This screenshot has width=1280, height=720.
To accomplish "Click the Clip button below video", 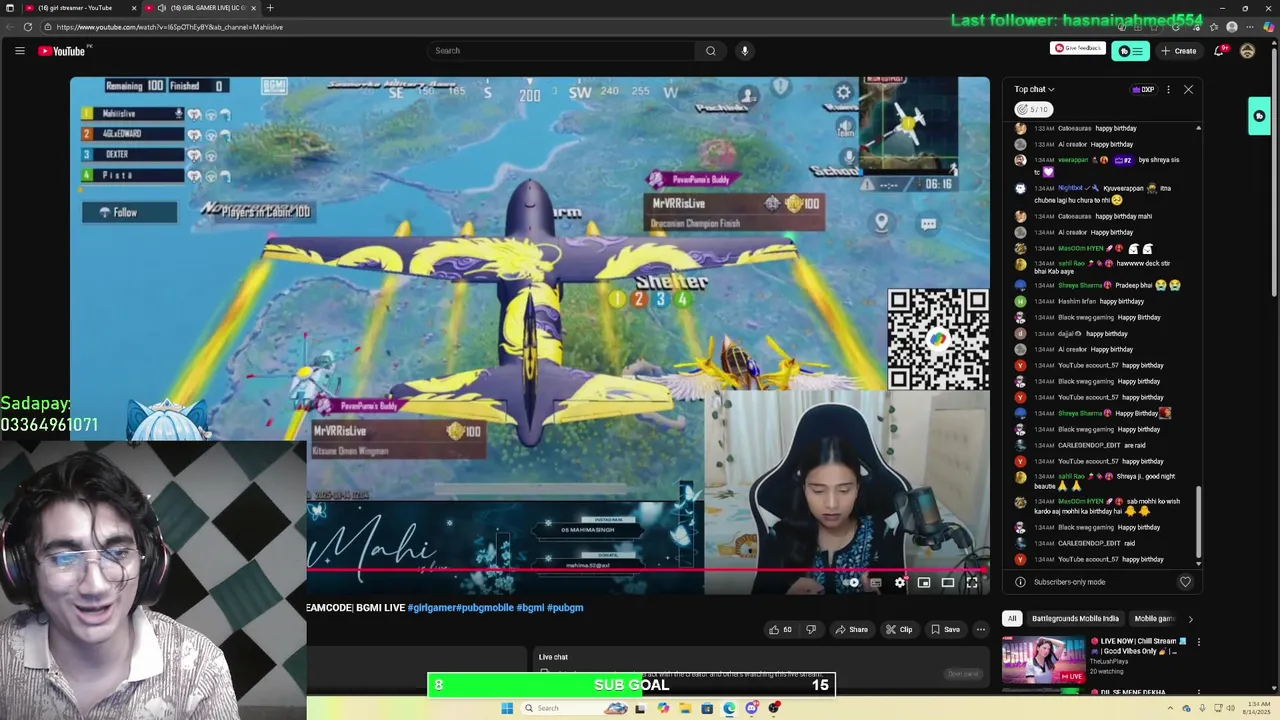I will (x=899, y=630).
